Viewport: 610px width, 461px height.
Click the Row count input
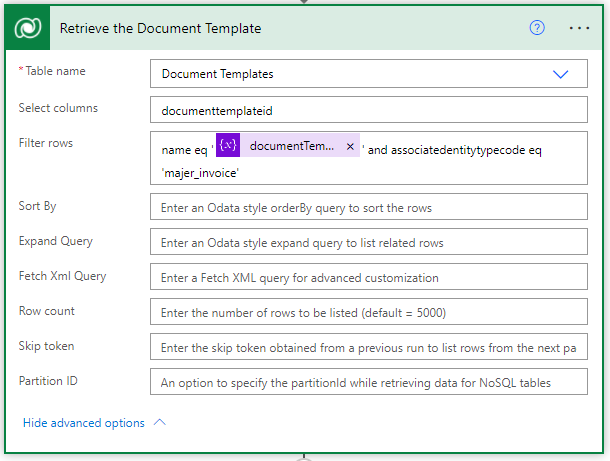click(368, 312)
